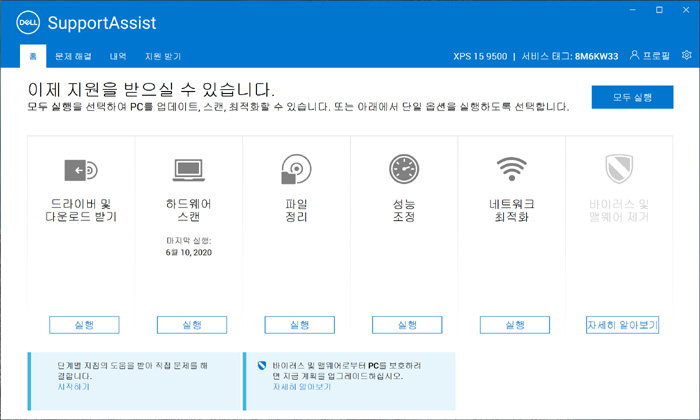
Task: Click the 프로필 label
Action: coord(656,56)
